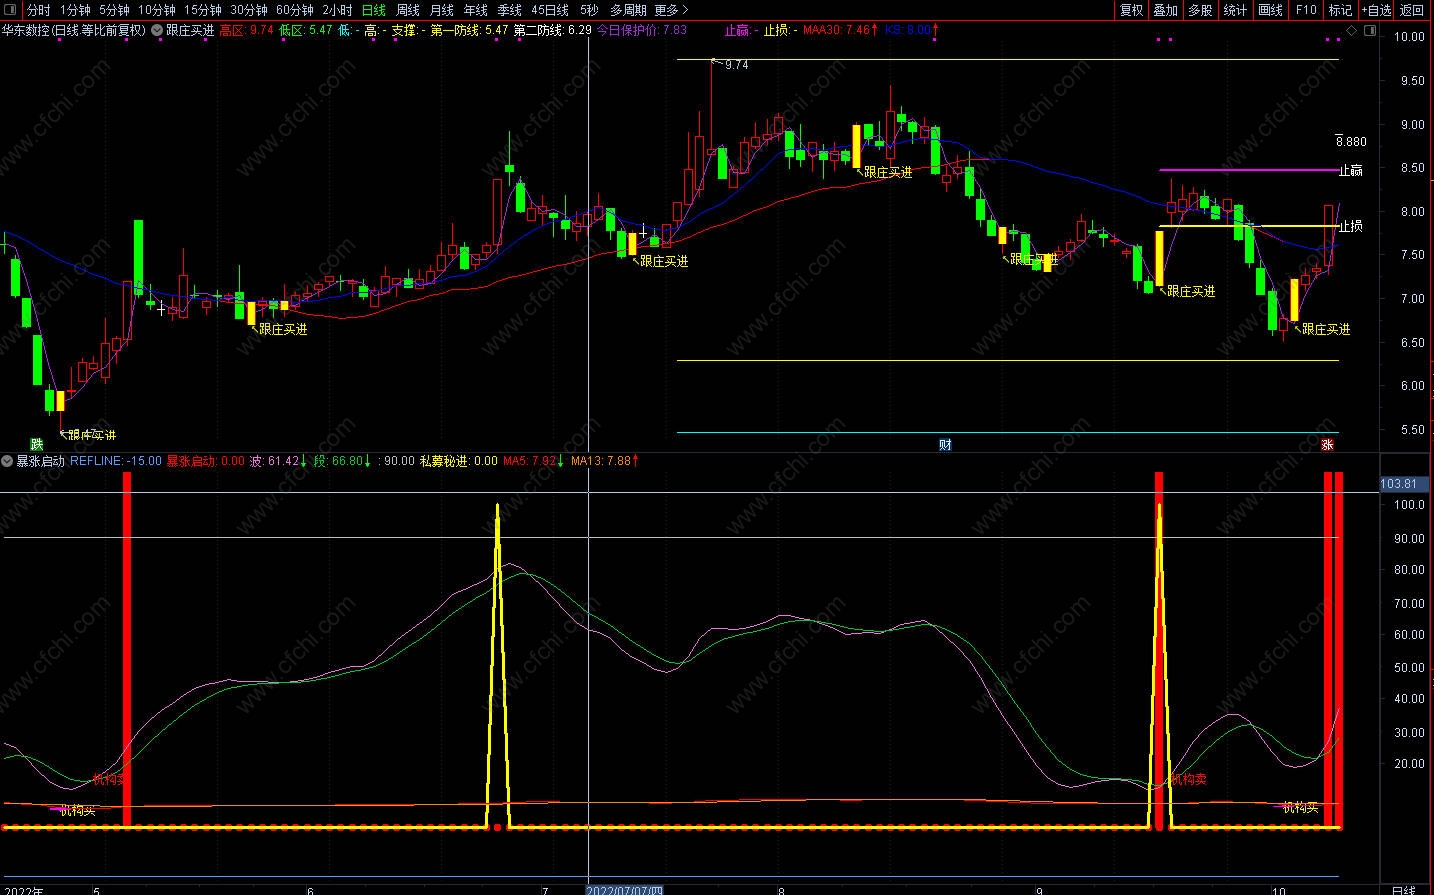
Task: Click the 私募秘进: 0.00 value
Action: (458, 461)
